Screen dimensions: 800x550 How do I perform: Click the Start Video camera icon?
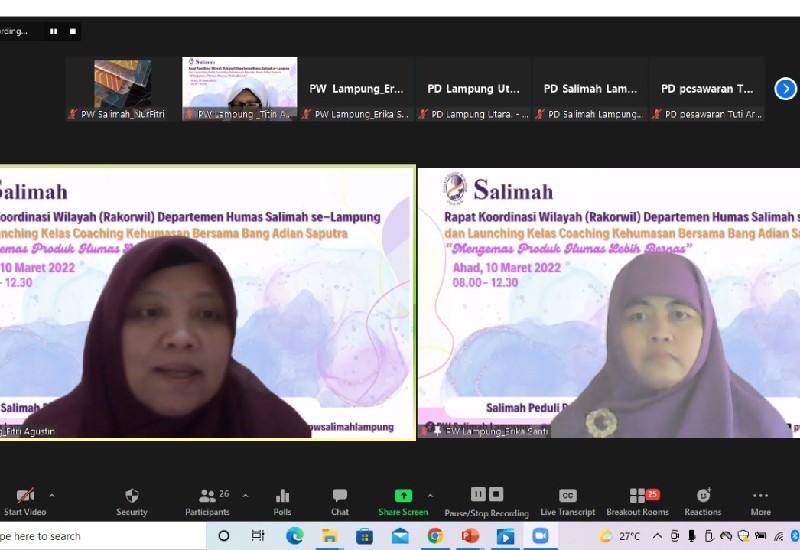pyautogui.click(x=25, y=495)
